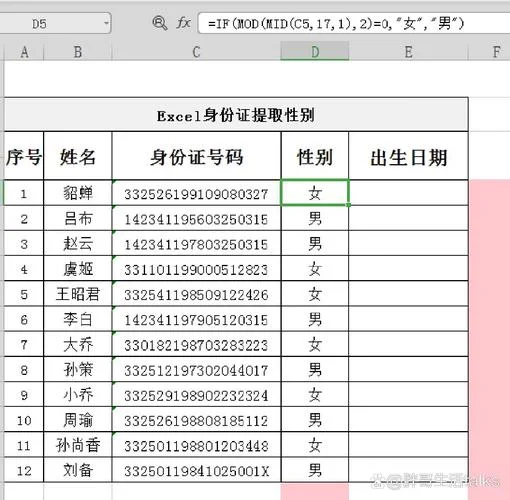Click the title cell Excel身份证提取性别

coord(236,115)
